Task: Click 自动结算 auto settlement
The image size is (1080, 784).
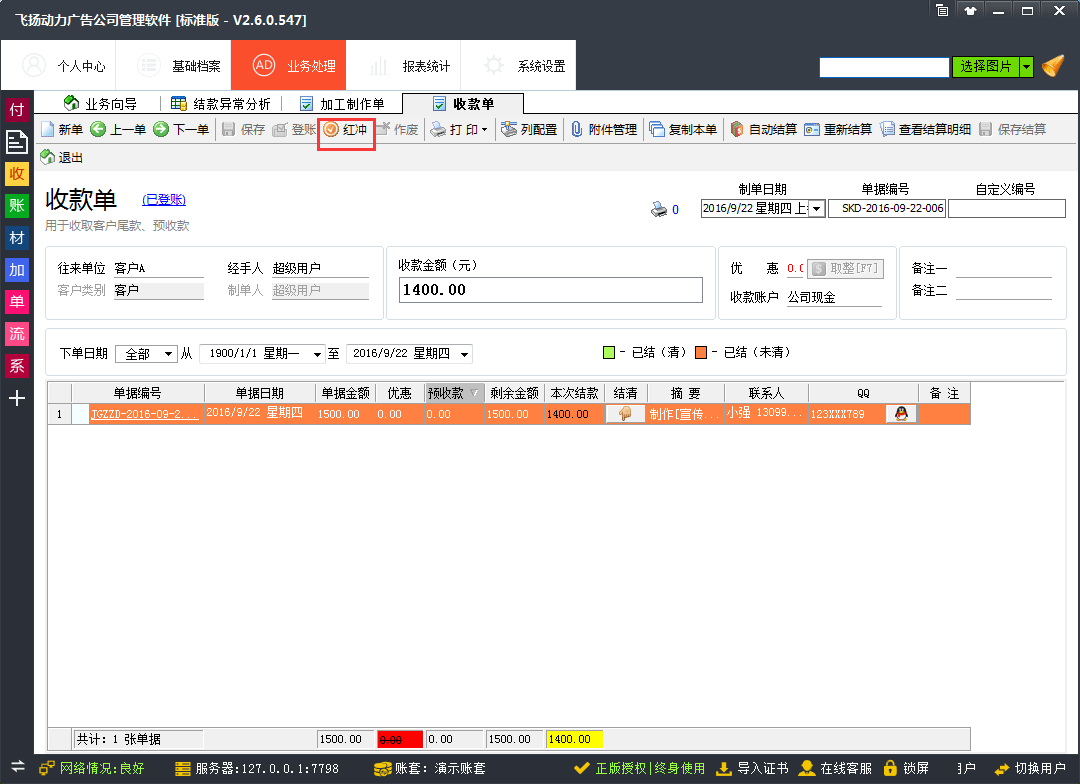Action: tap(763, 130)
